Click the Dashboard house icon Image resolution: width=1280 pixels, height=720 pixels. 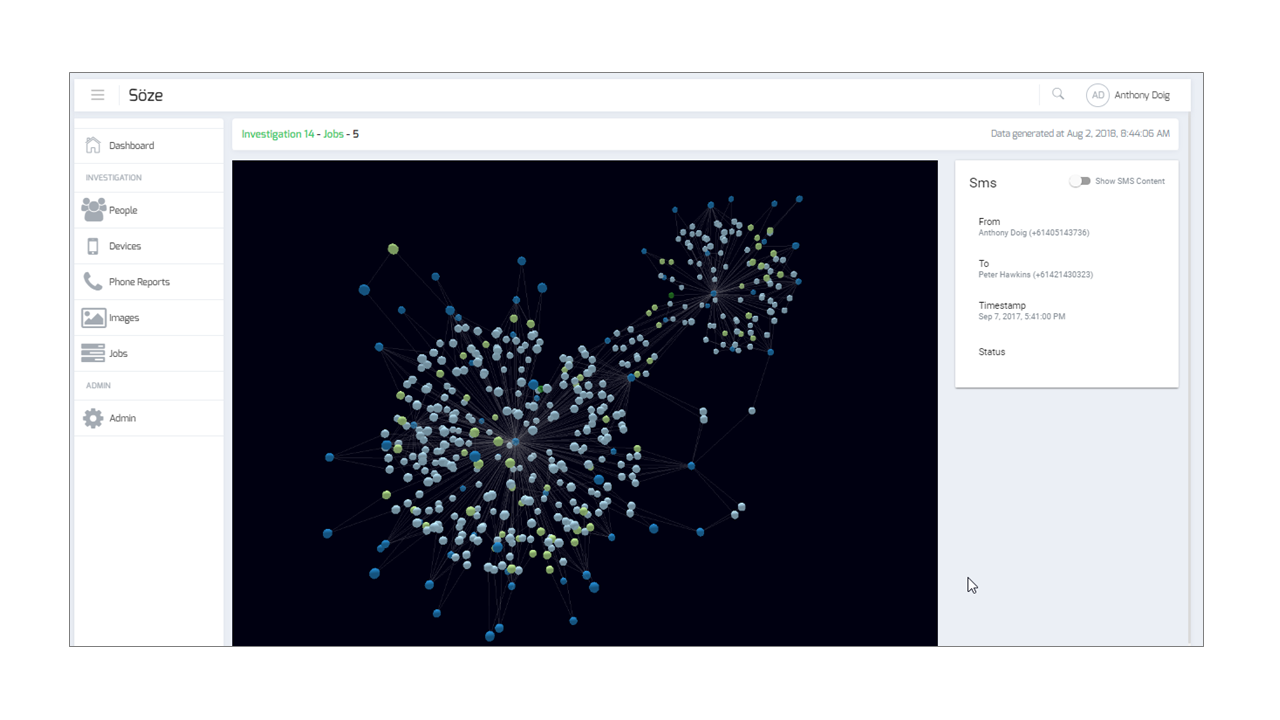(x=93, y=145)
